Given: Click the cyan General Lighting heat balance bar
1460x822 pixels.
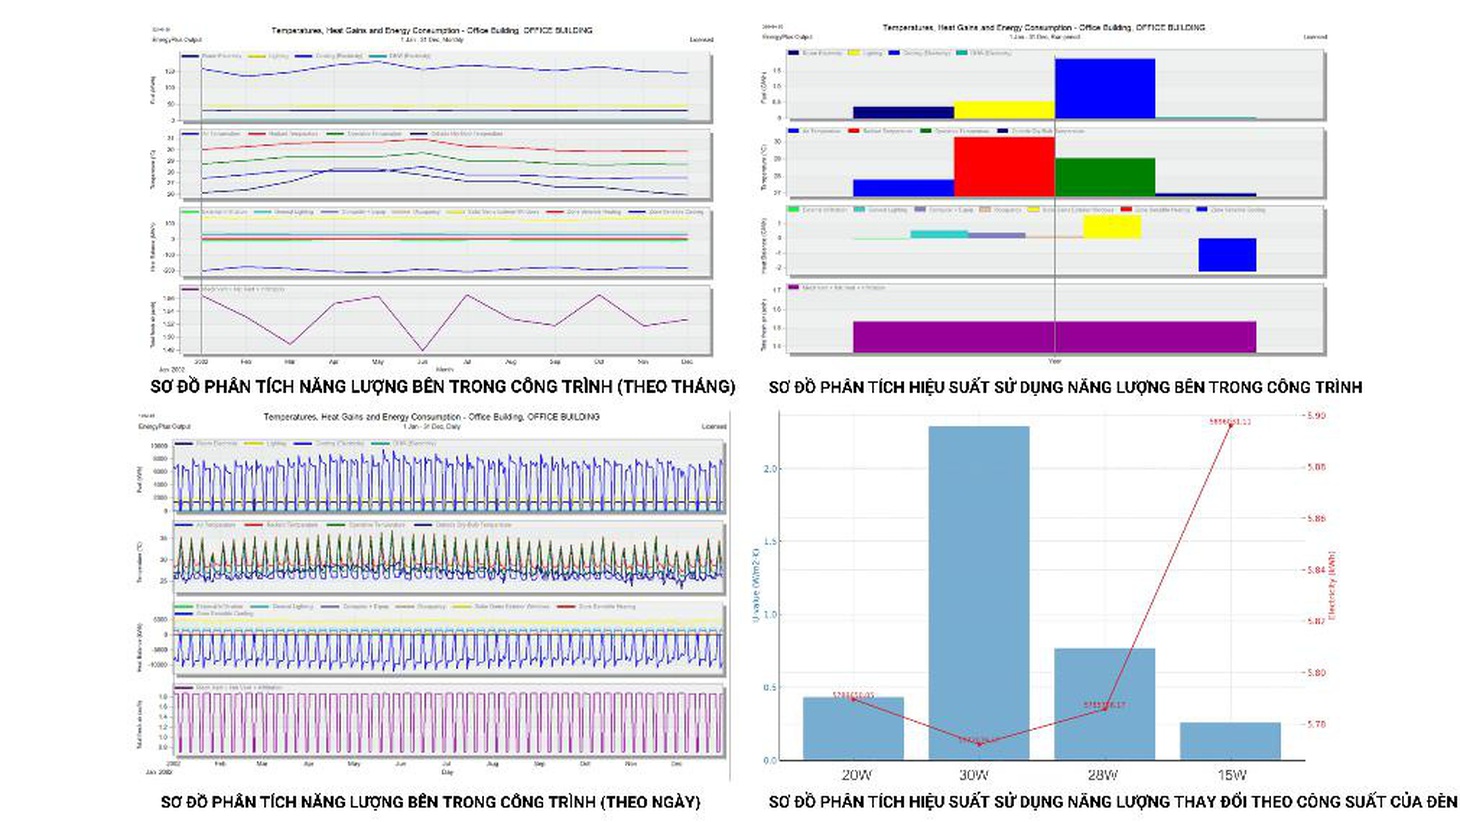Looking at the screenshot, I should pyautogui.click(x=939, y=234).
